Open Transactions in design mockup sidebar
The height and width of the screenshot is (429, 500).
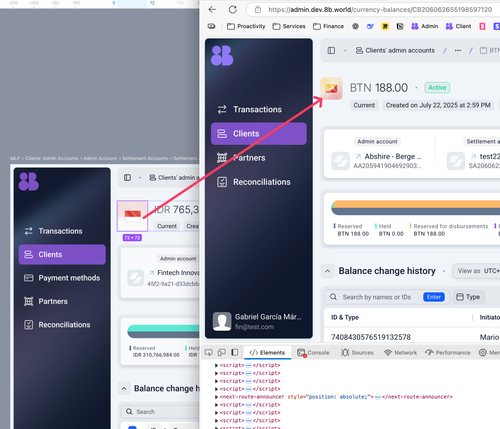pyautogui.click(x=62, y=231)
